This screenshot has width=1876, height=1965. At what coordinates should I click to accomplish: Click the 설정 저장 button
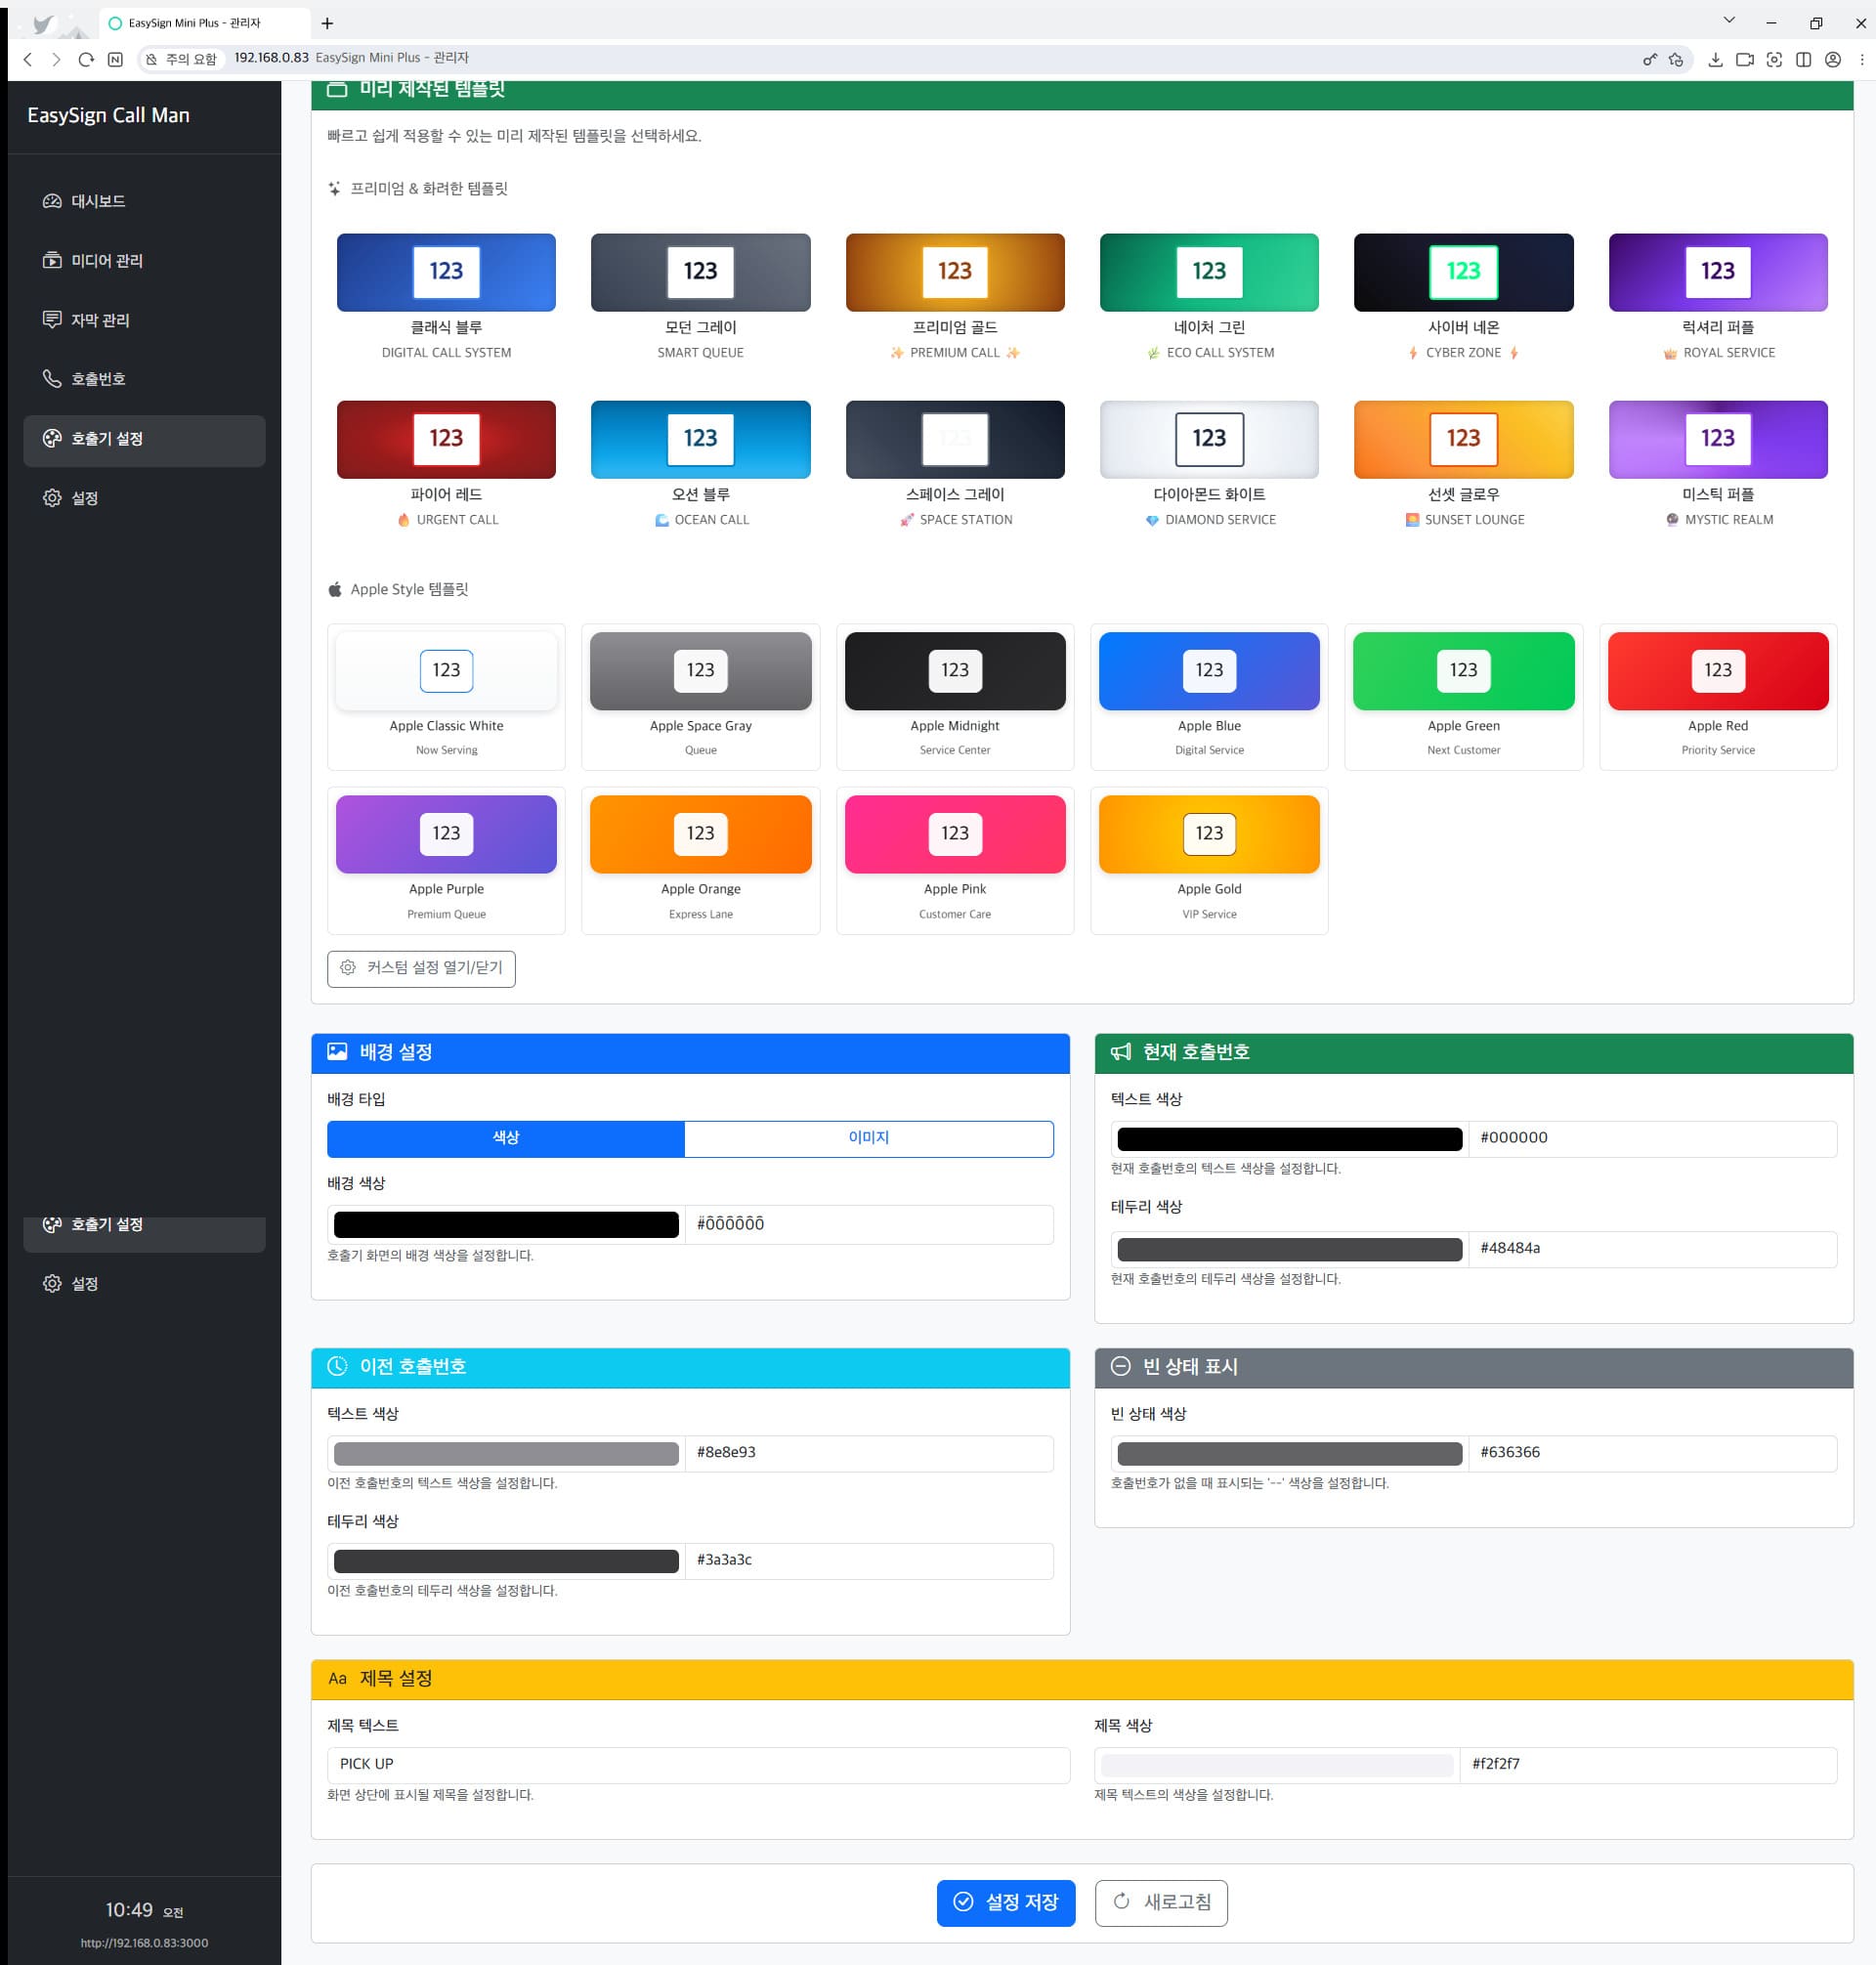[1005, 1902]
